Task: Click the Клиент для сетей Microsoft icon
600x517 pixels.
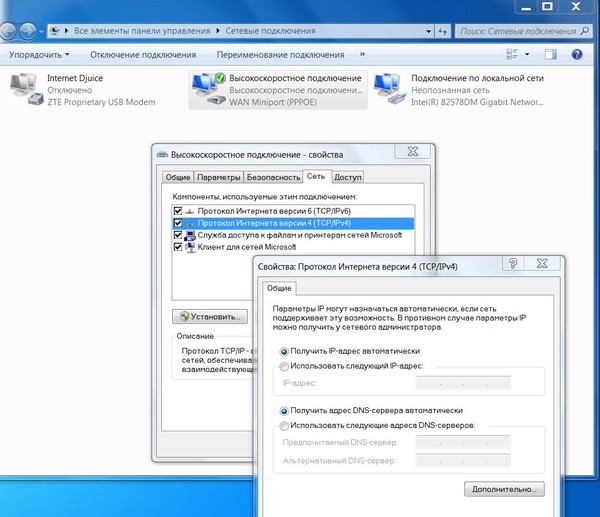Action: (190, 247)
